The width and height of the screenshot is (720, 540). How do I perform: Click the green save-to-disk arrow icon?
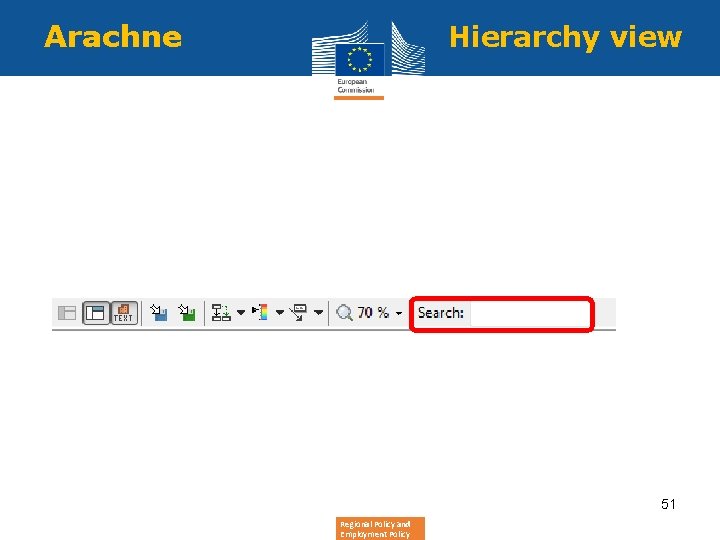[187, 313]
